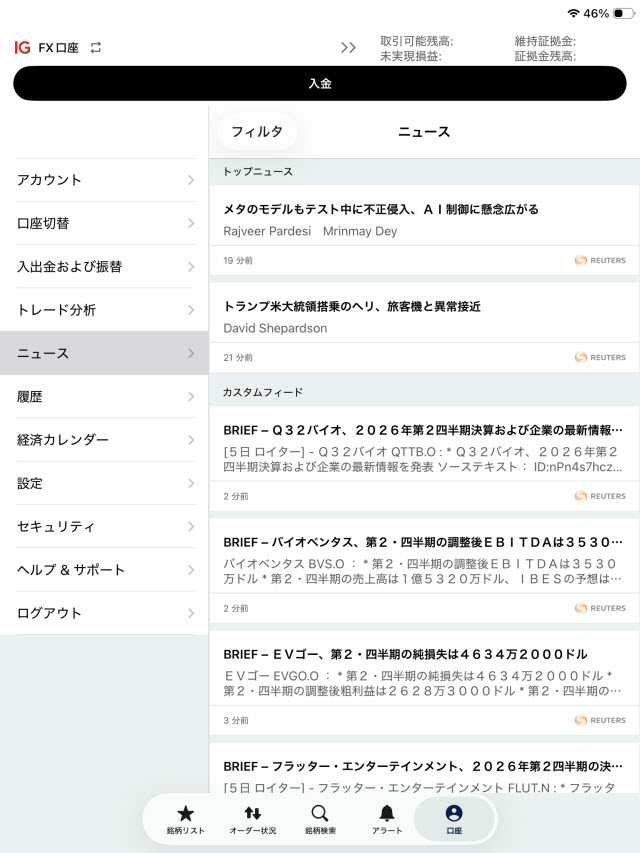Open the 経済カレンダー menu item

pyautogui.click(x=104, y=440)
